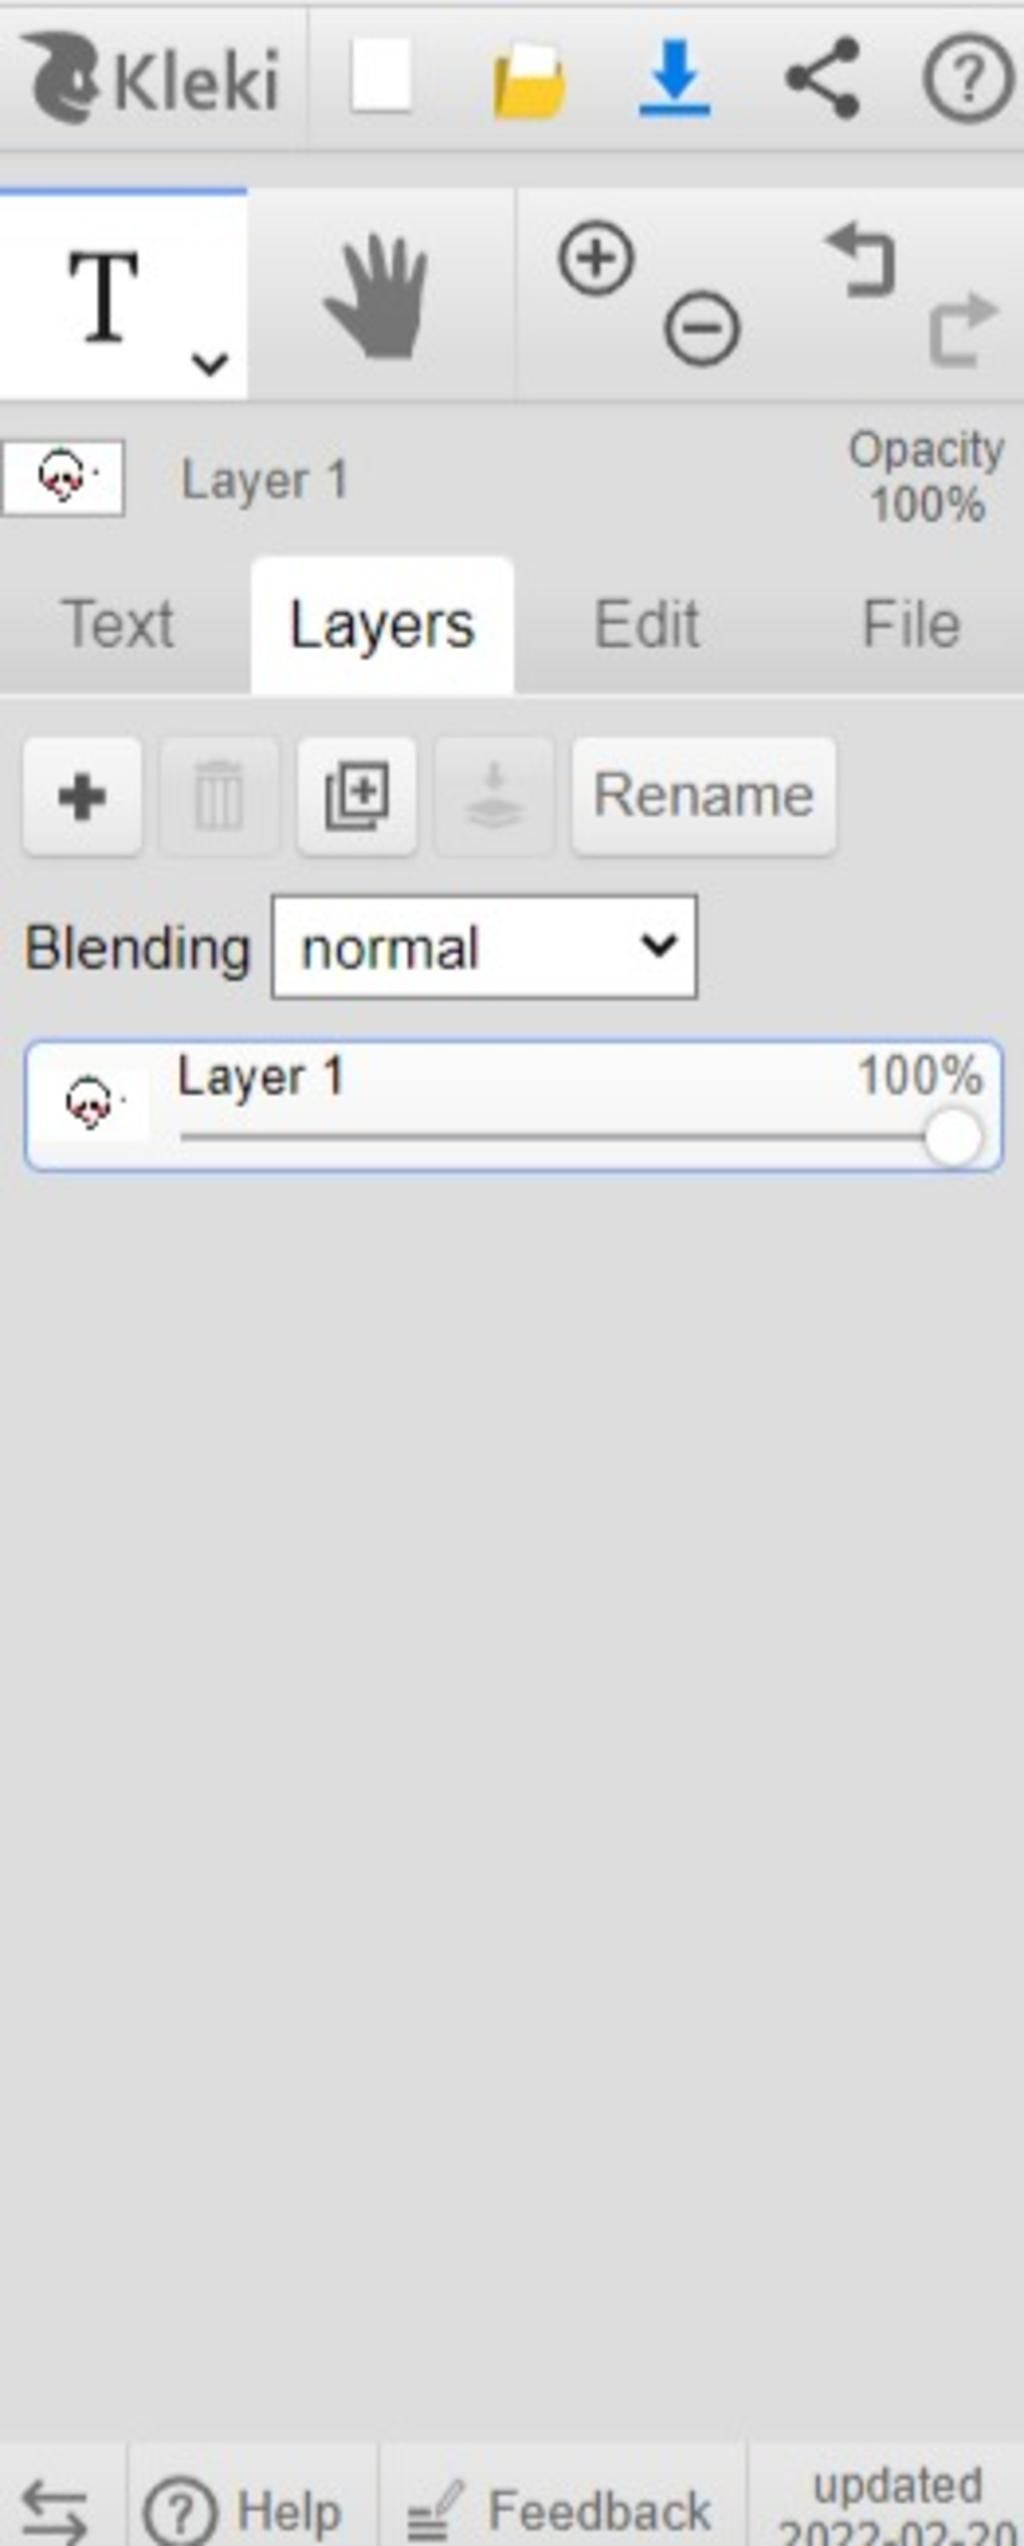Save image with the download arrow
Screen dimensions: 1024x2546
point(675,77)
